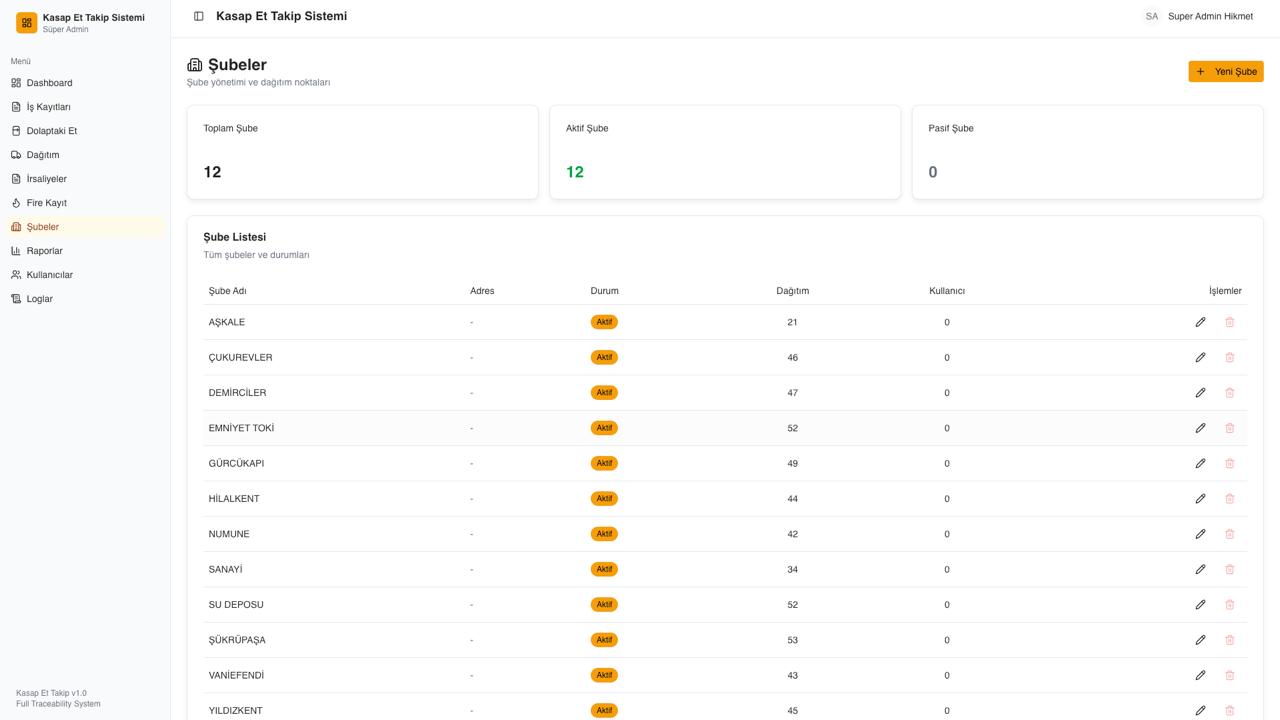Viewport: 1280px width, 720px height.
Task: Go to İş Kayıtları page
Action: (x=48, y=107)
